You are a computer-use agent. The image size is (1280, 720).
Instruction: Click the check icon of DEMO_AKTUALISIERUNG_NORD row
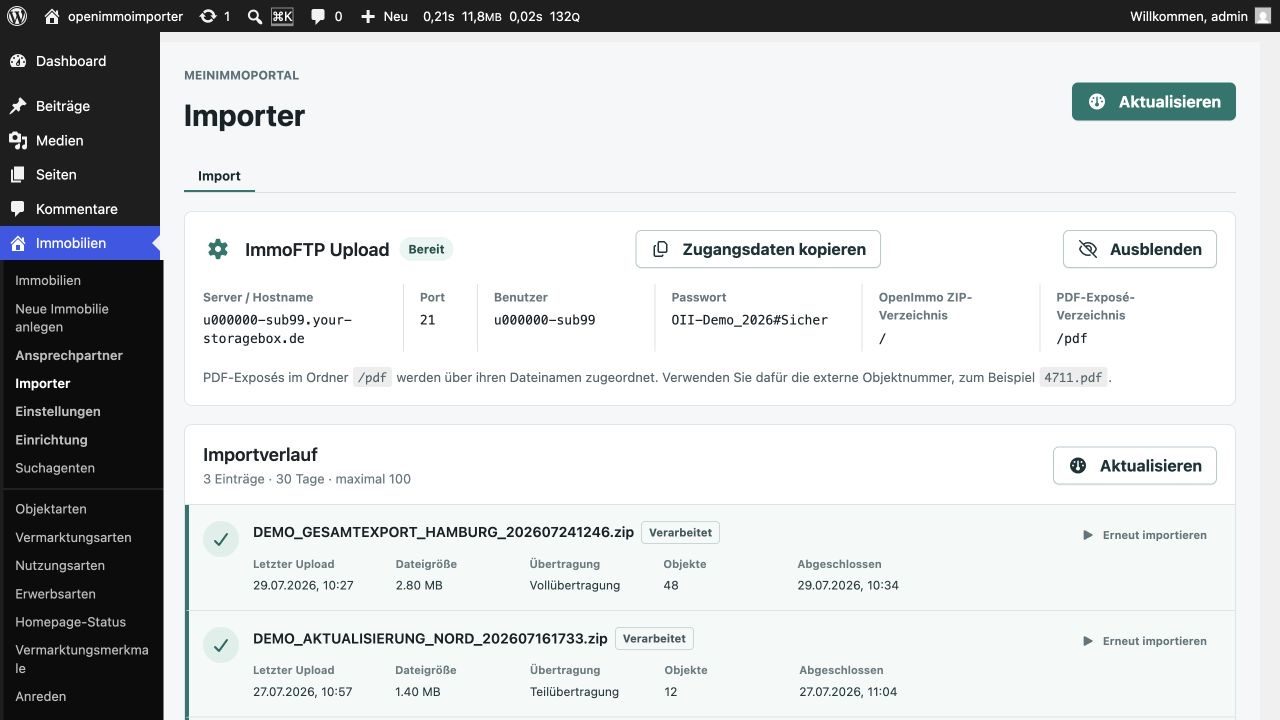pos(221,646)
